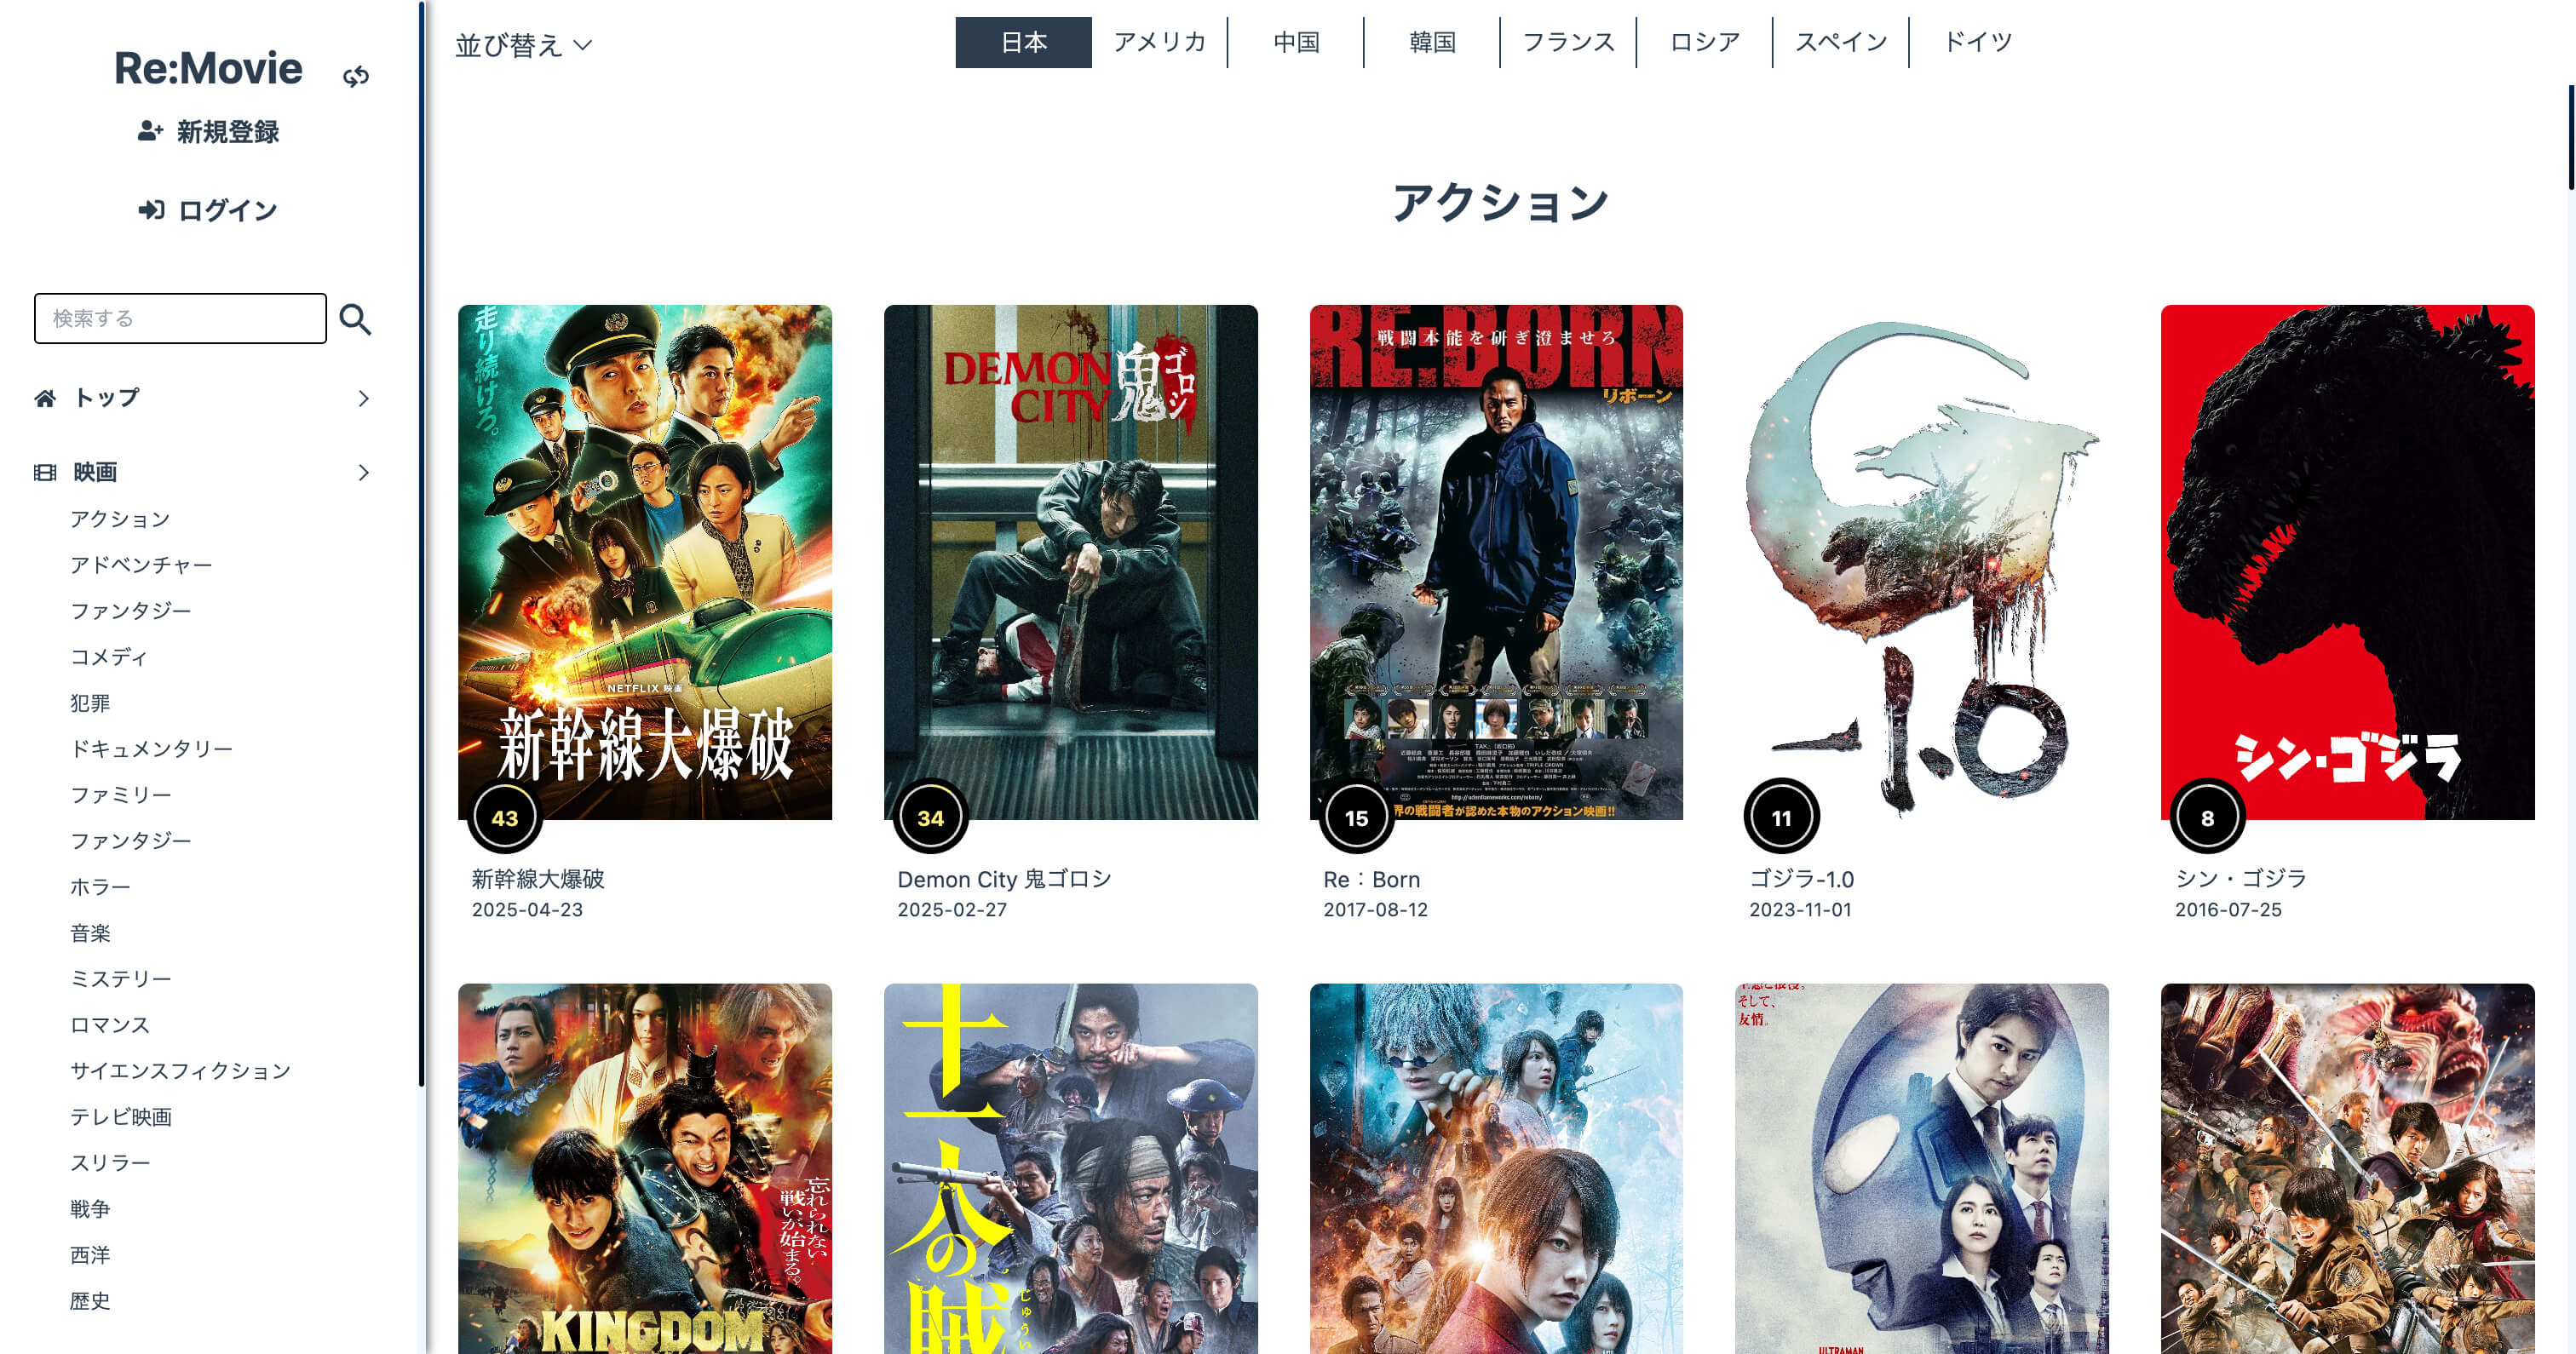
Task: Click the シン・ゴジラ title text
Action: [2241, 879]
